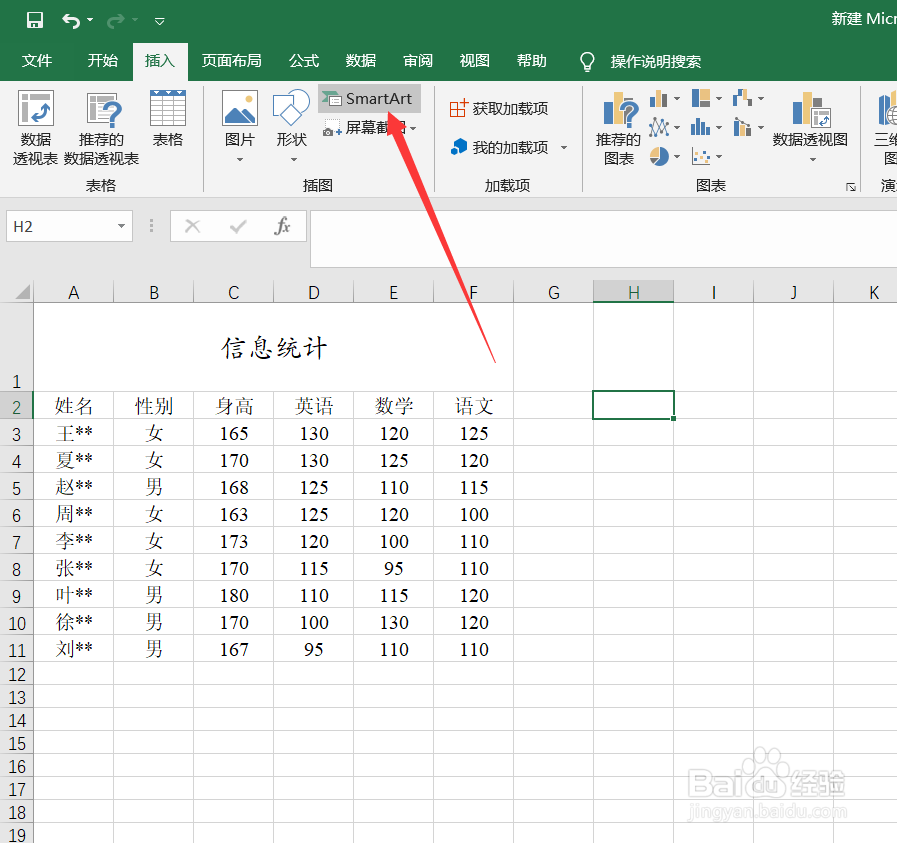Click the Redo arrow icon

coord(116,21)
